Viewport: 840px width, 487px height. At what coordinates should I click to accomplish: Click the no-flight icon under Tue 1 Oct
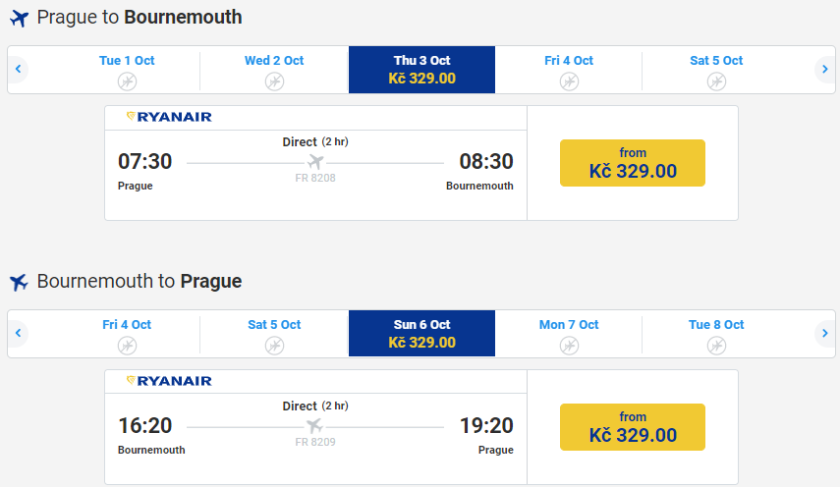(x=127, y=81)
